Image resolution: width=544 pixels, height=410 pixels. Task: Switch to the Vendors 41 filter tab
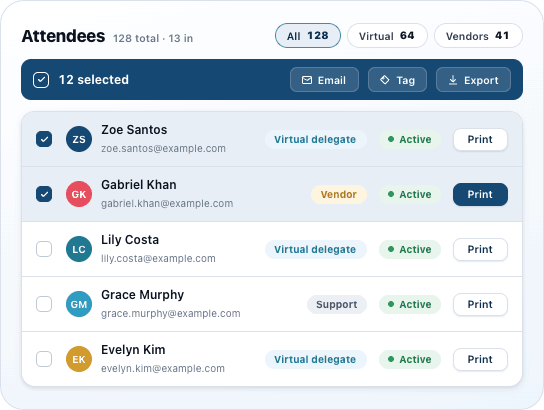478,35
